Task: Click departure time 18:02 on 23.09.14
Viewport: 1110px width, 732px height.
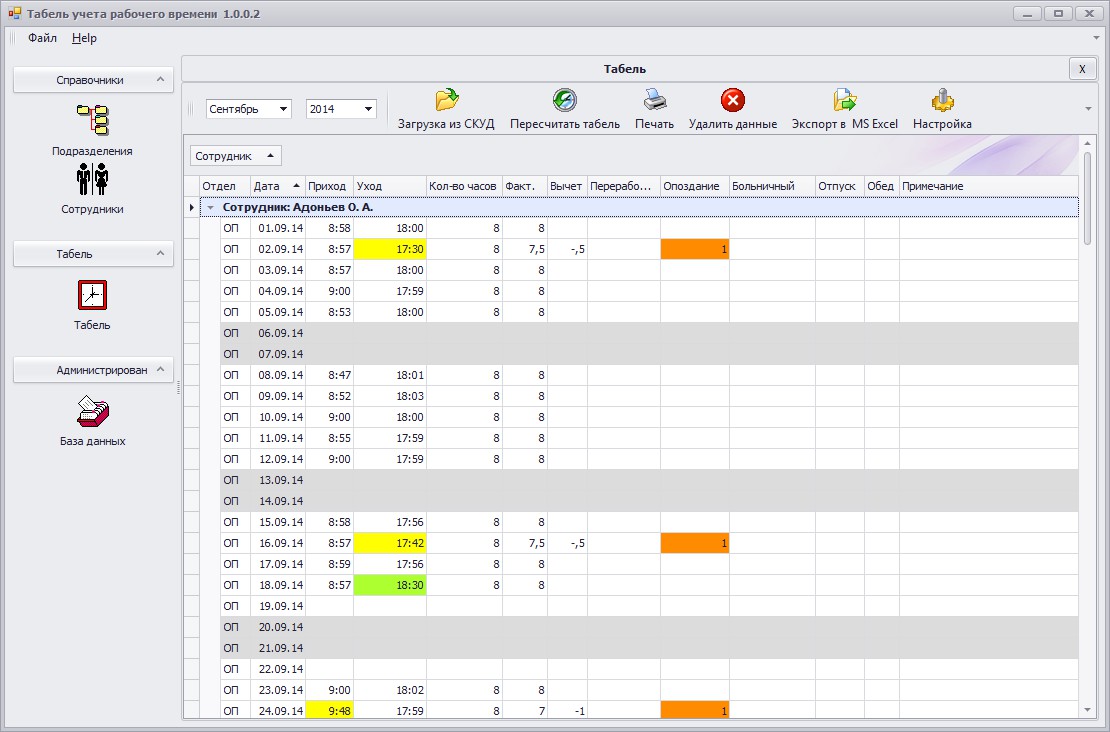Action: pos(390,690)
